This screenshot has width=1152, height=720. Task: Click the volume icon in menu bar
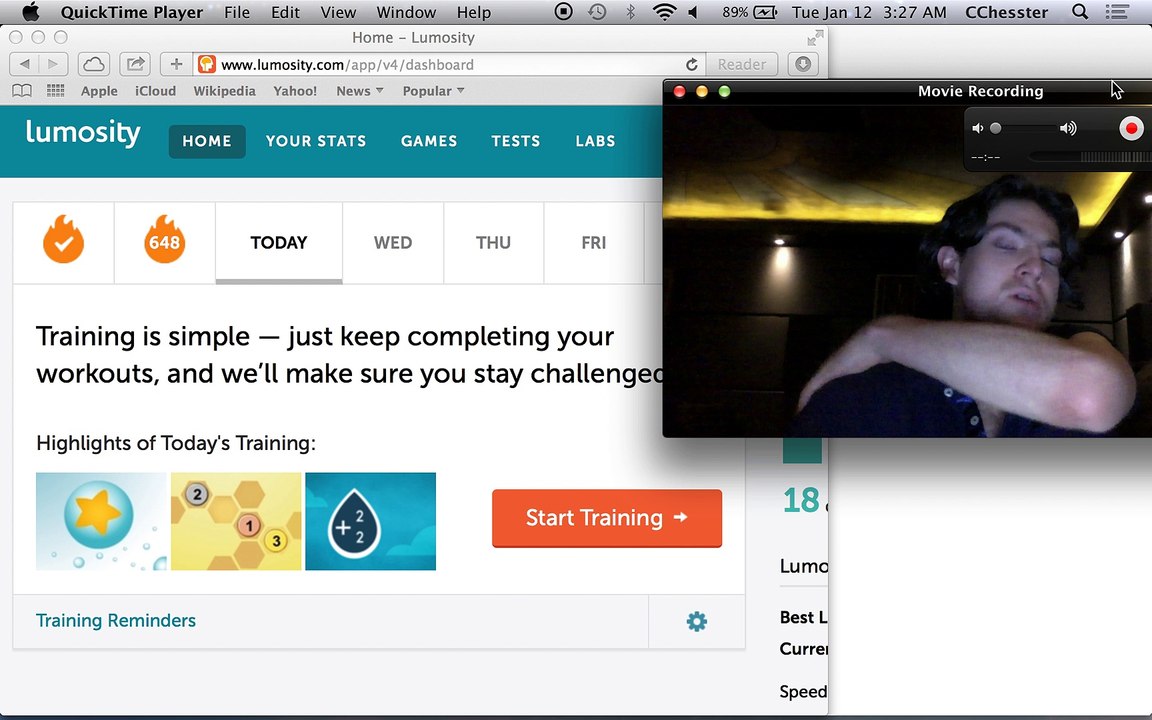click(694, 12)
